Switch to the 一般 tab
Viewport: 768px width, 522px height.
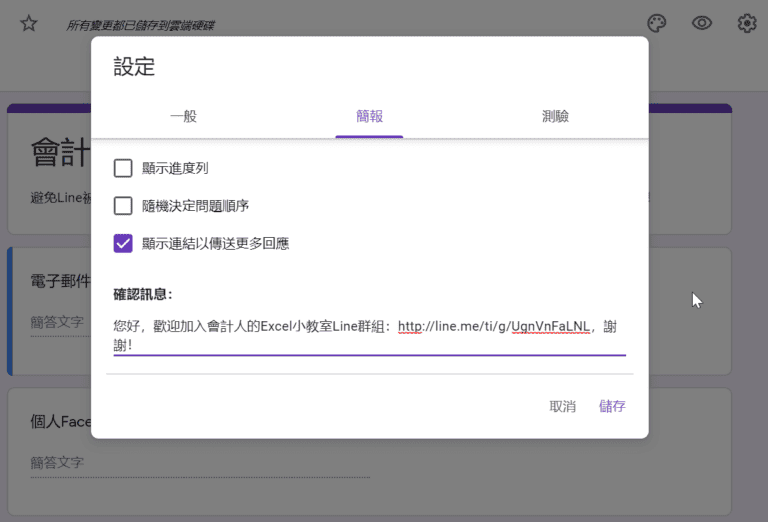point(184,117)
